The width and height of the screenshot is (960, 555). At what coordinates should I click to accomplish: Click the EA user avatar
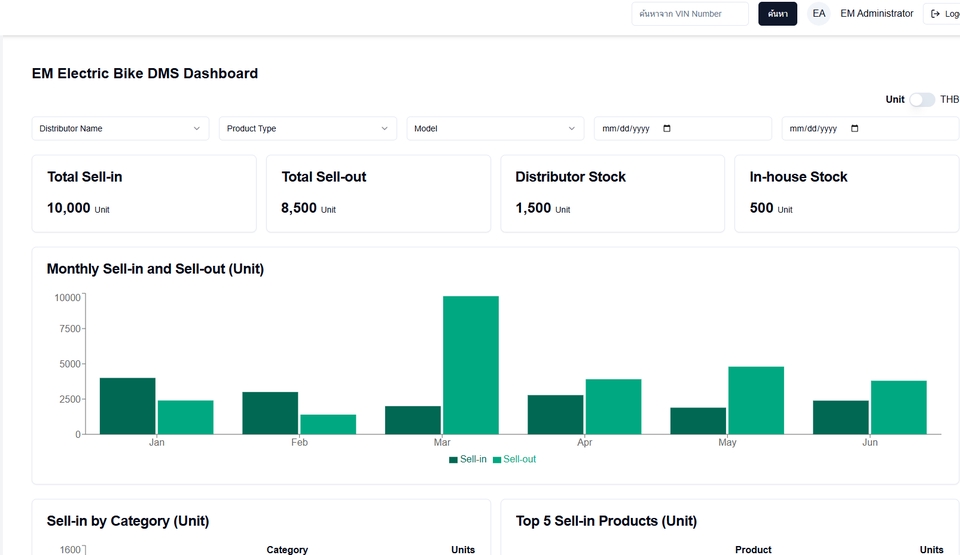[x=819, y=14]
